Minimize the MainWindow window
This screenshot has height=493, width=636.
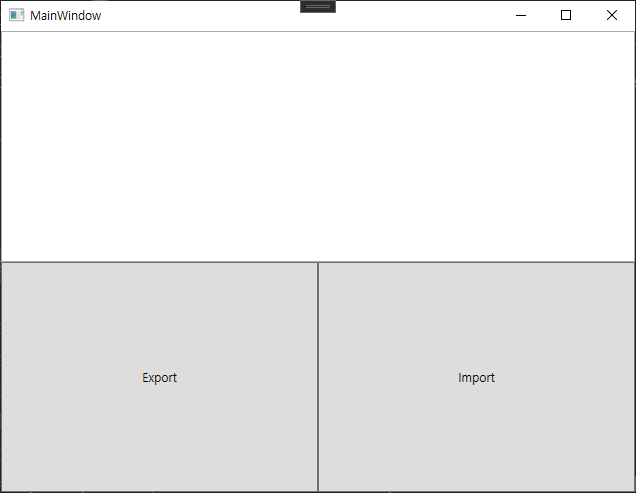coord(521,15)
